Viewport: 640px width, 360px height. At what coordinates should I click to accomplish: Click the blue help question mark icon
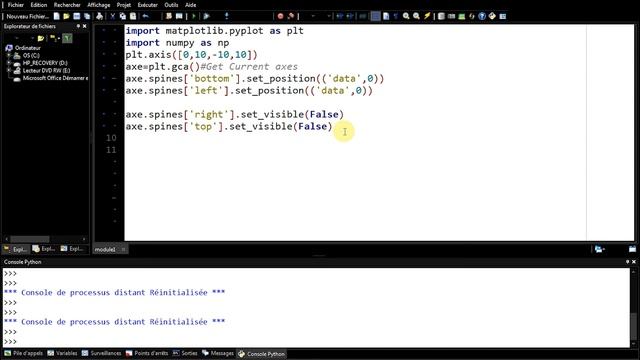(482, 16)
